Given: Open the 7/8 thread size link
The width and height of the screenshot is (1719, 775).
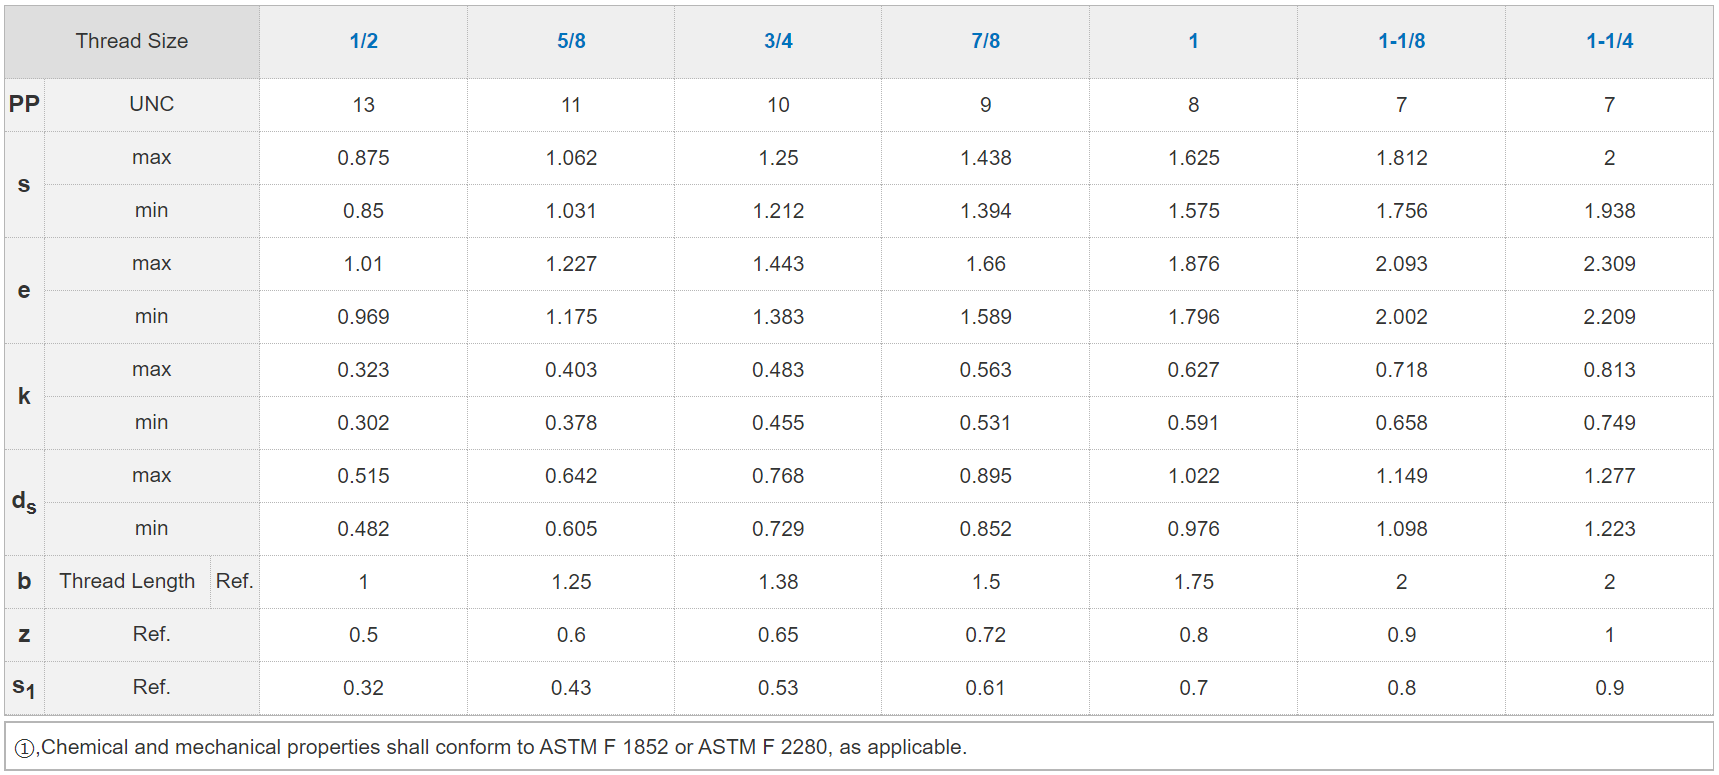Looking at the screenshot, I should click(x=985, y=41).
